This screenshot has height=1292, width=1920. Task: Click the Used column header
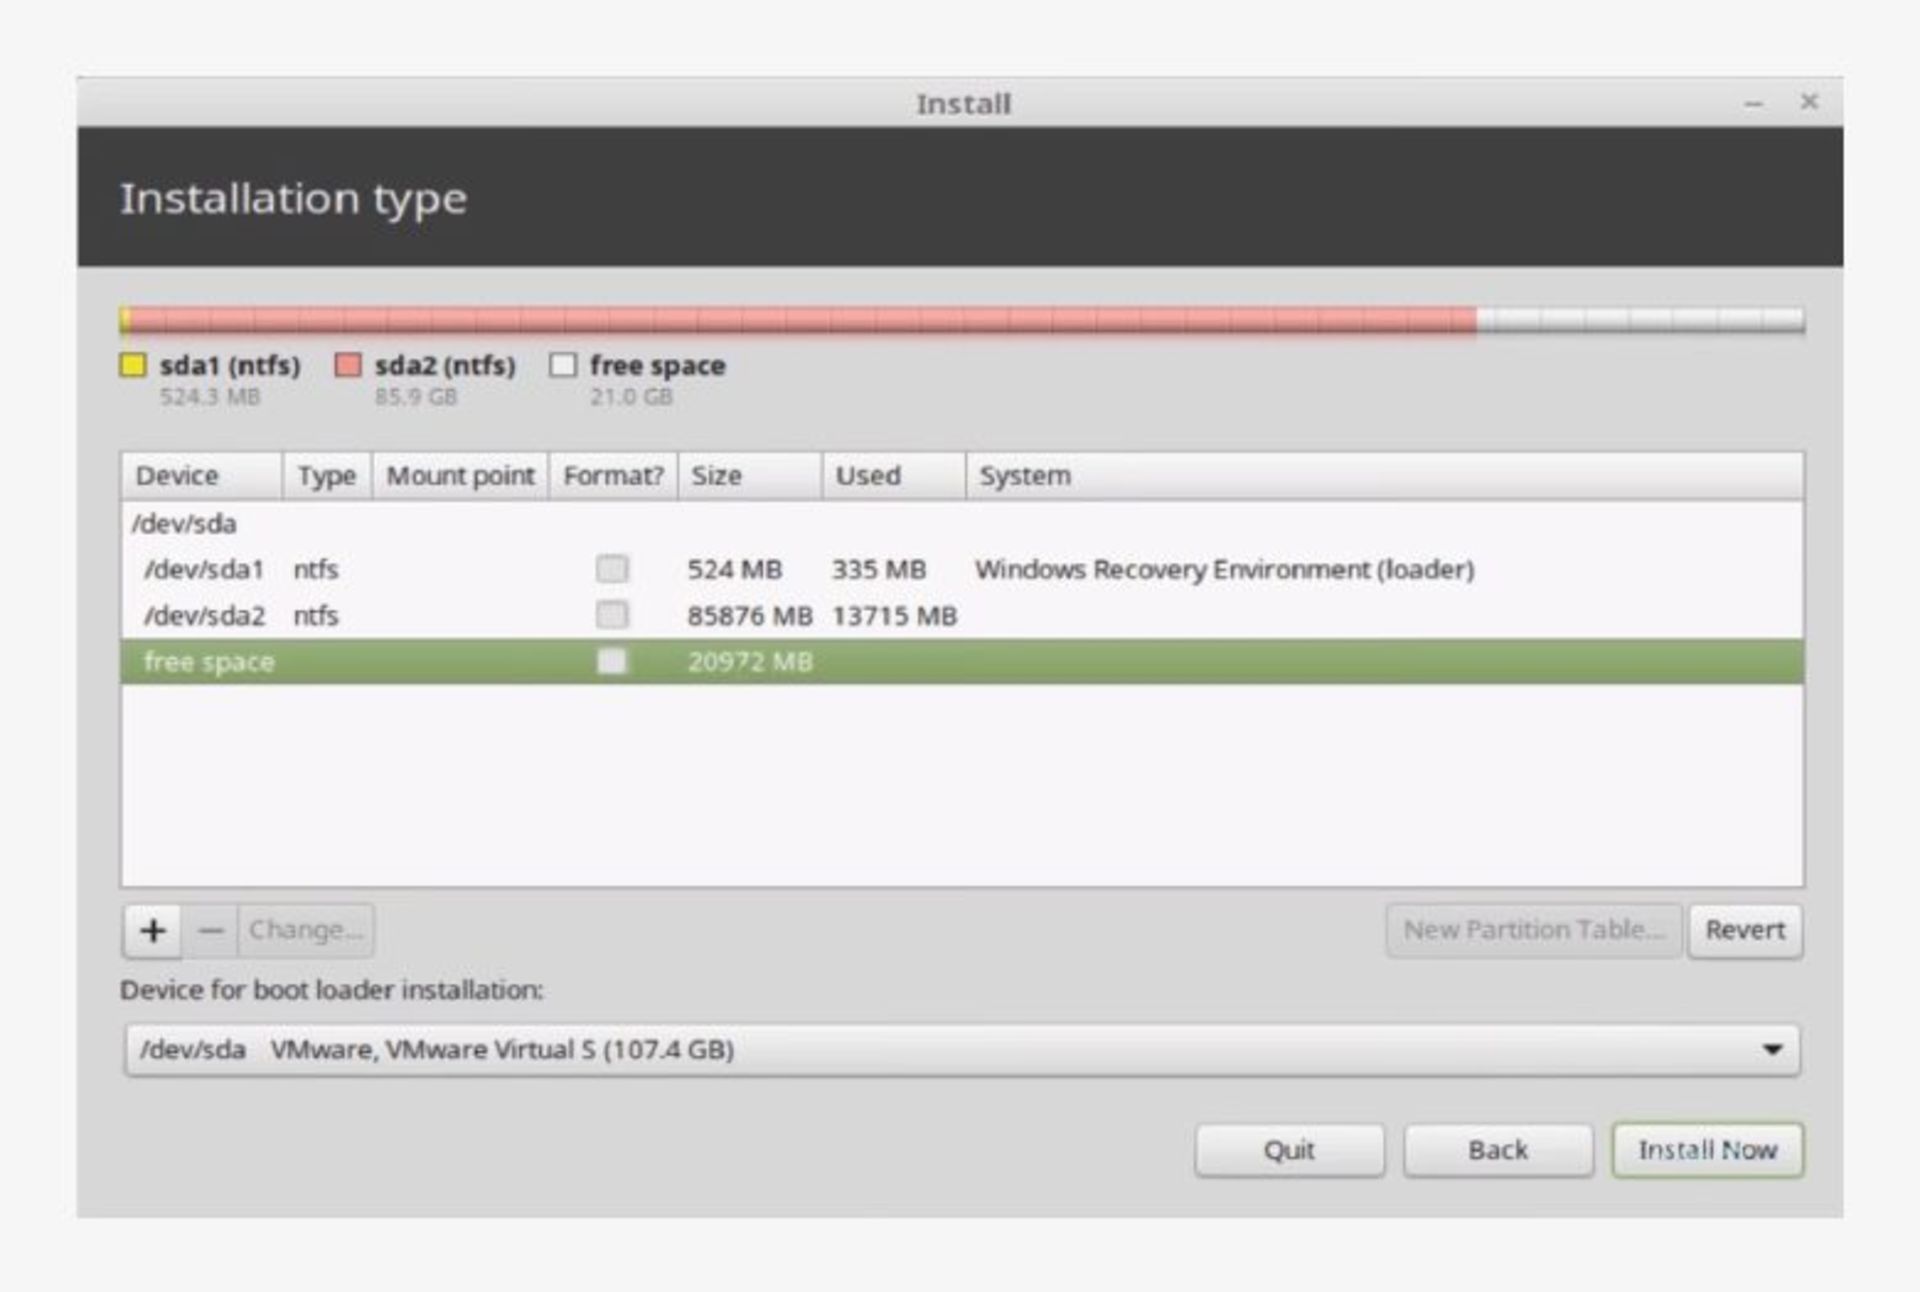(x=894, y=476)
